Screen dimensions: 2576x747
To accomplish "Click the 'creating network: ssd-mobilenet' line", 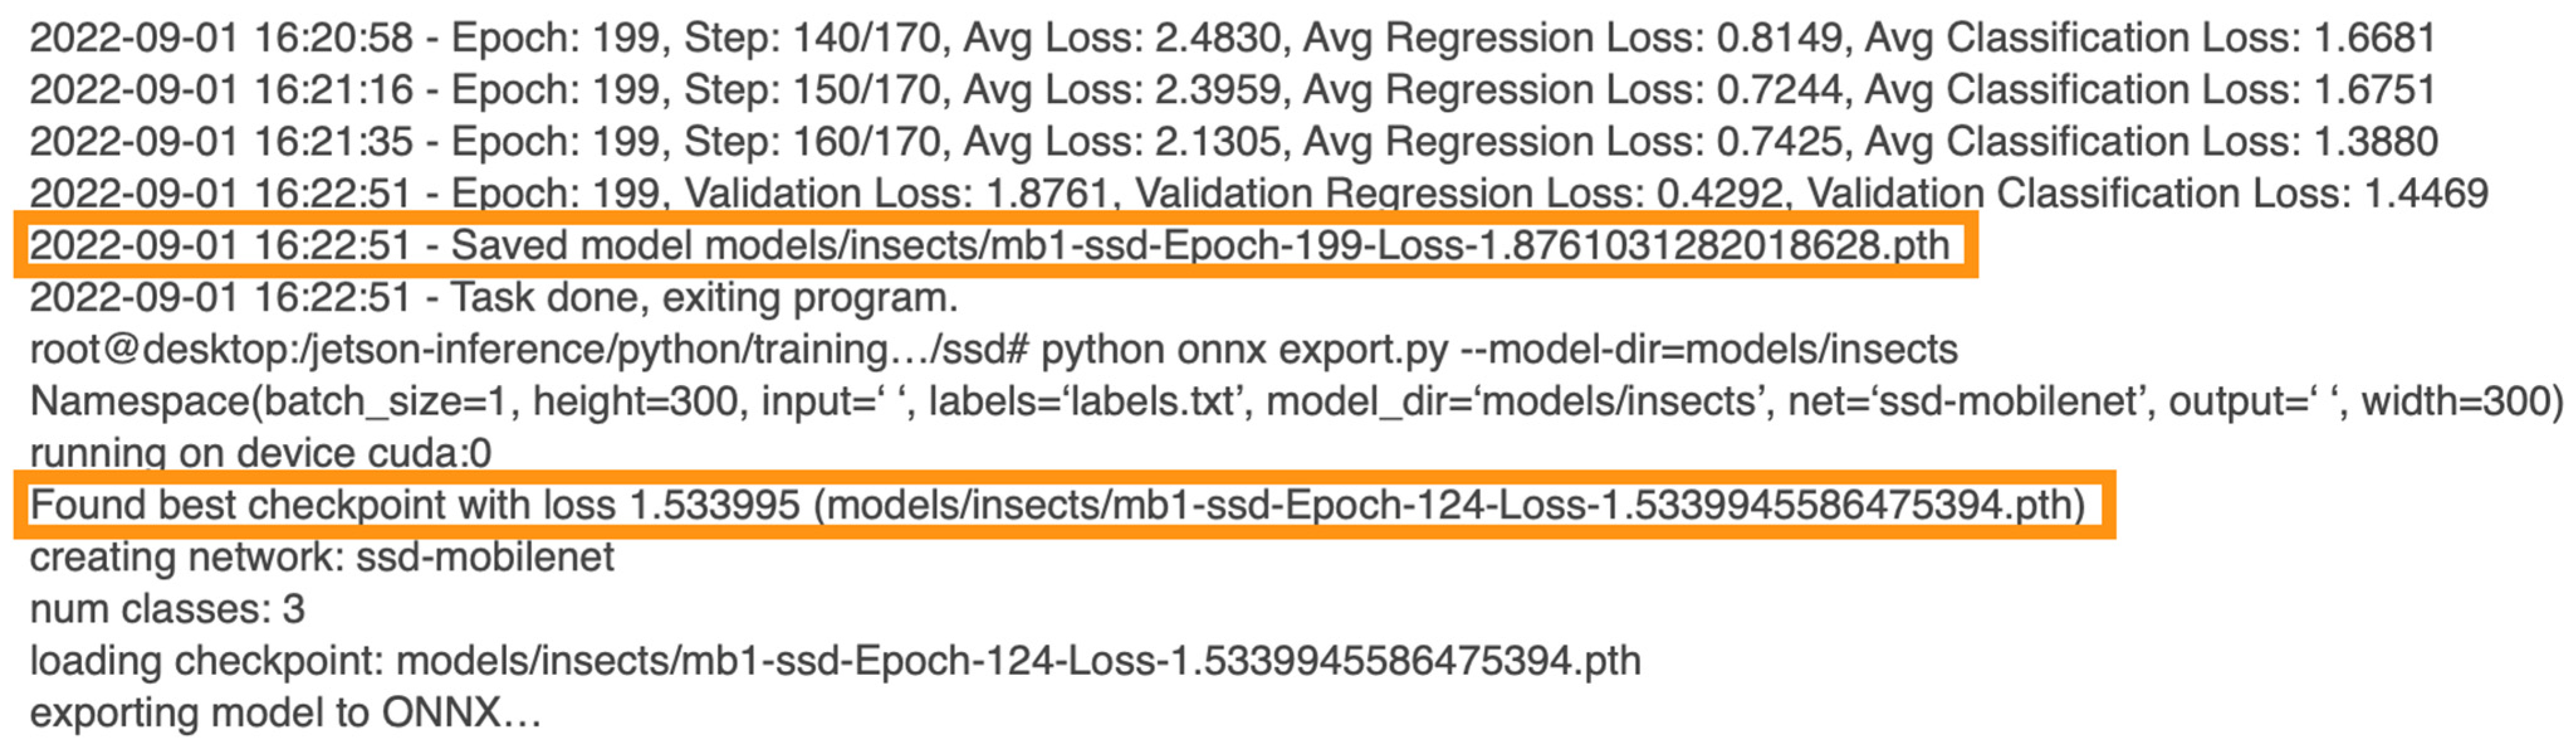I will tap(322, 557).
